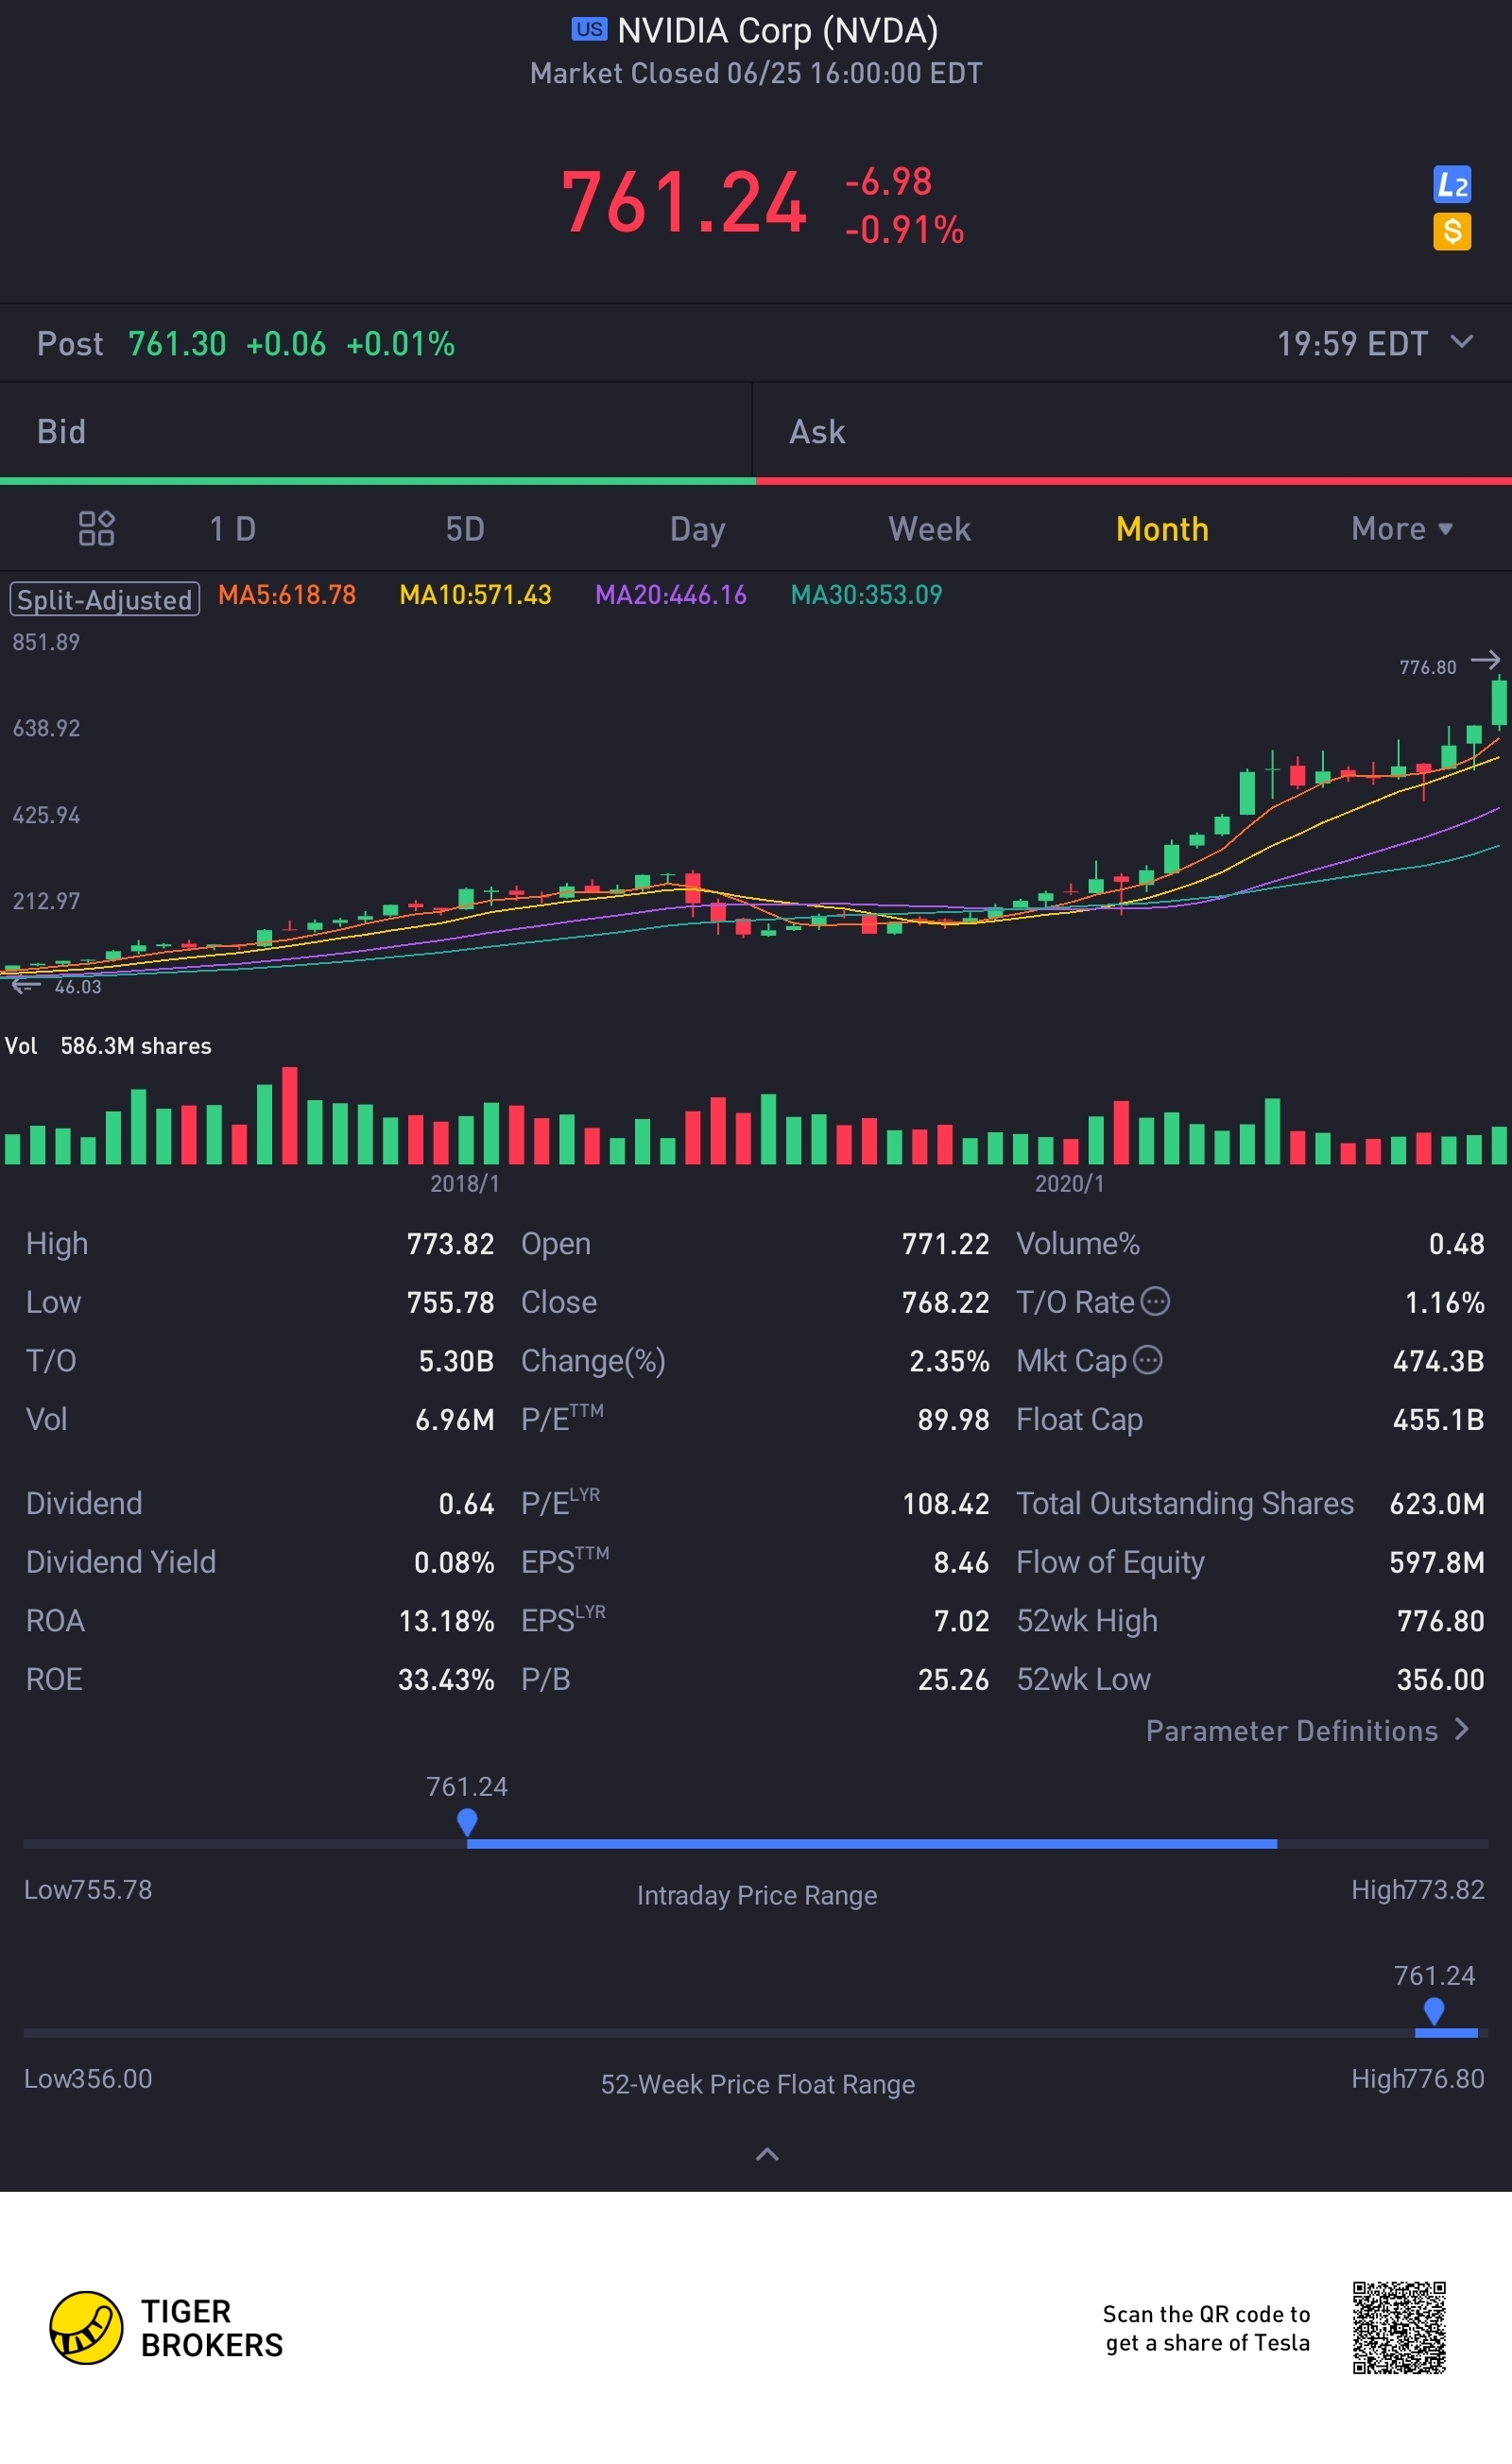Tap the price change -0.91% figure
The image size is (1512, 2464).
(904, 230)
